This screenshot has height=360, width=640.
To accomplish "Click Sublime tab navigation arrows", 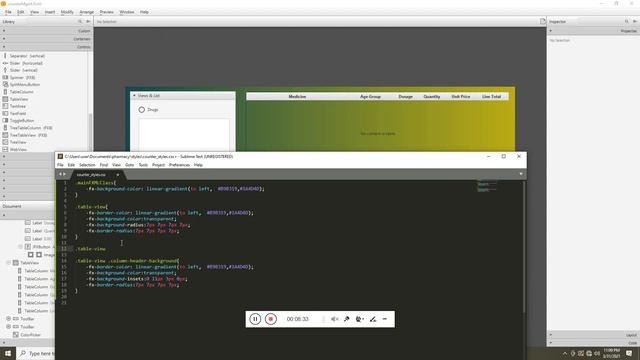I will [62, 174].
